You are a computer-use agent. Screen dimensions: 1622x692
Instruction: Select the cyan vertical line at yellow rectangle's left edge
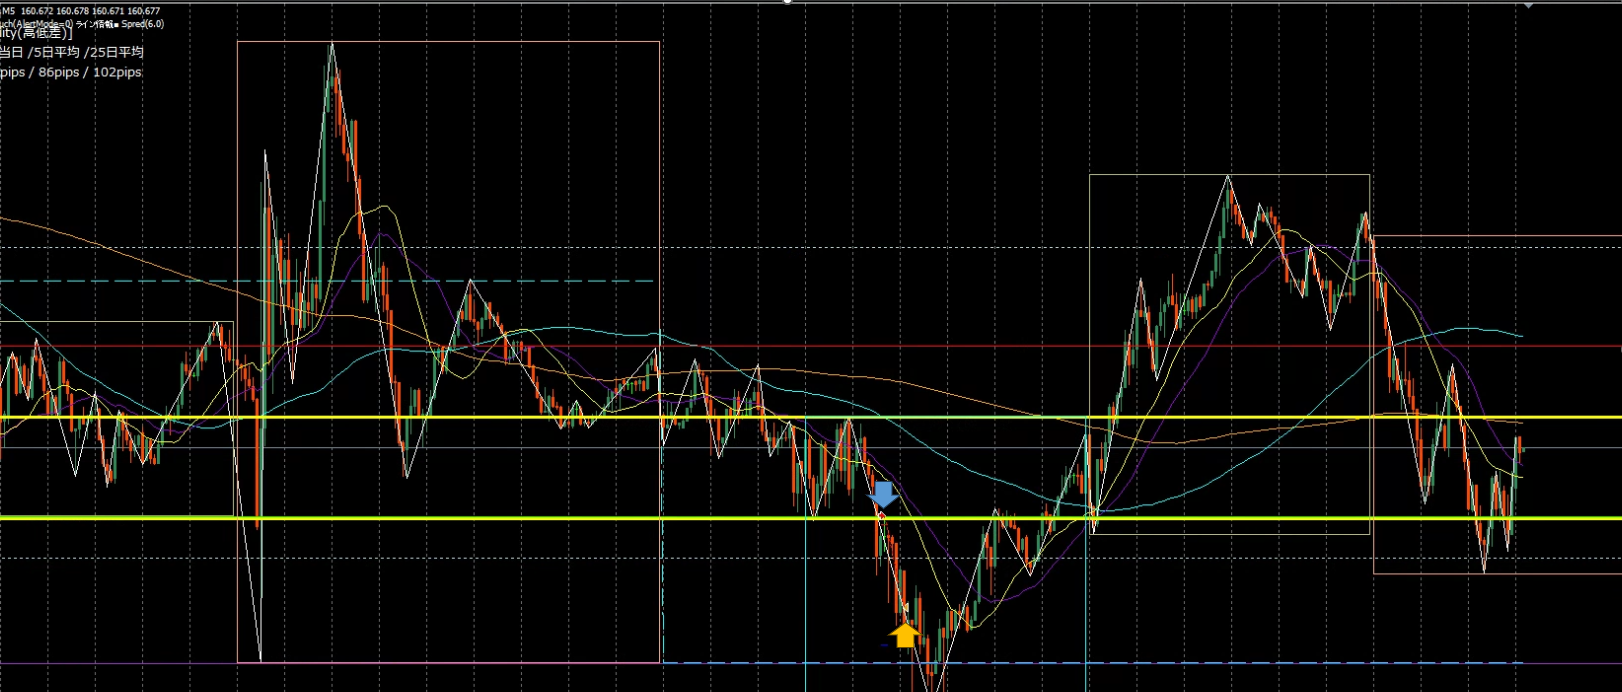[1087, 600]
